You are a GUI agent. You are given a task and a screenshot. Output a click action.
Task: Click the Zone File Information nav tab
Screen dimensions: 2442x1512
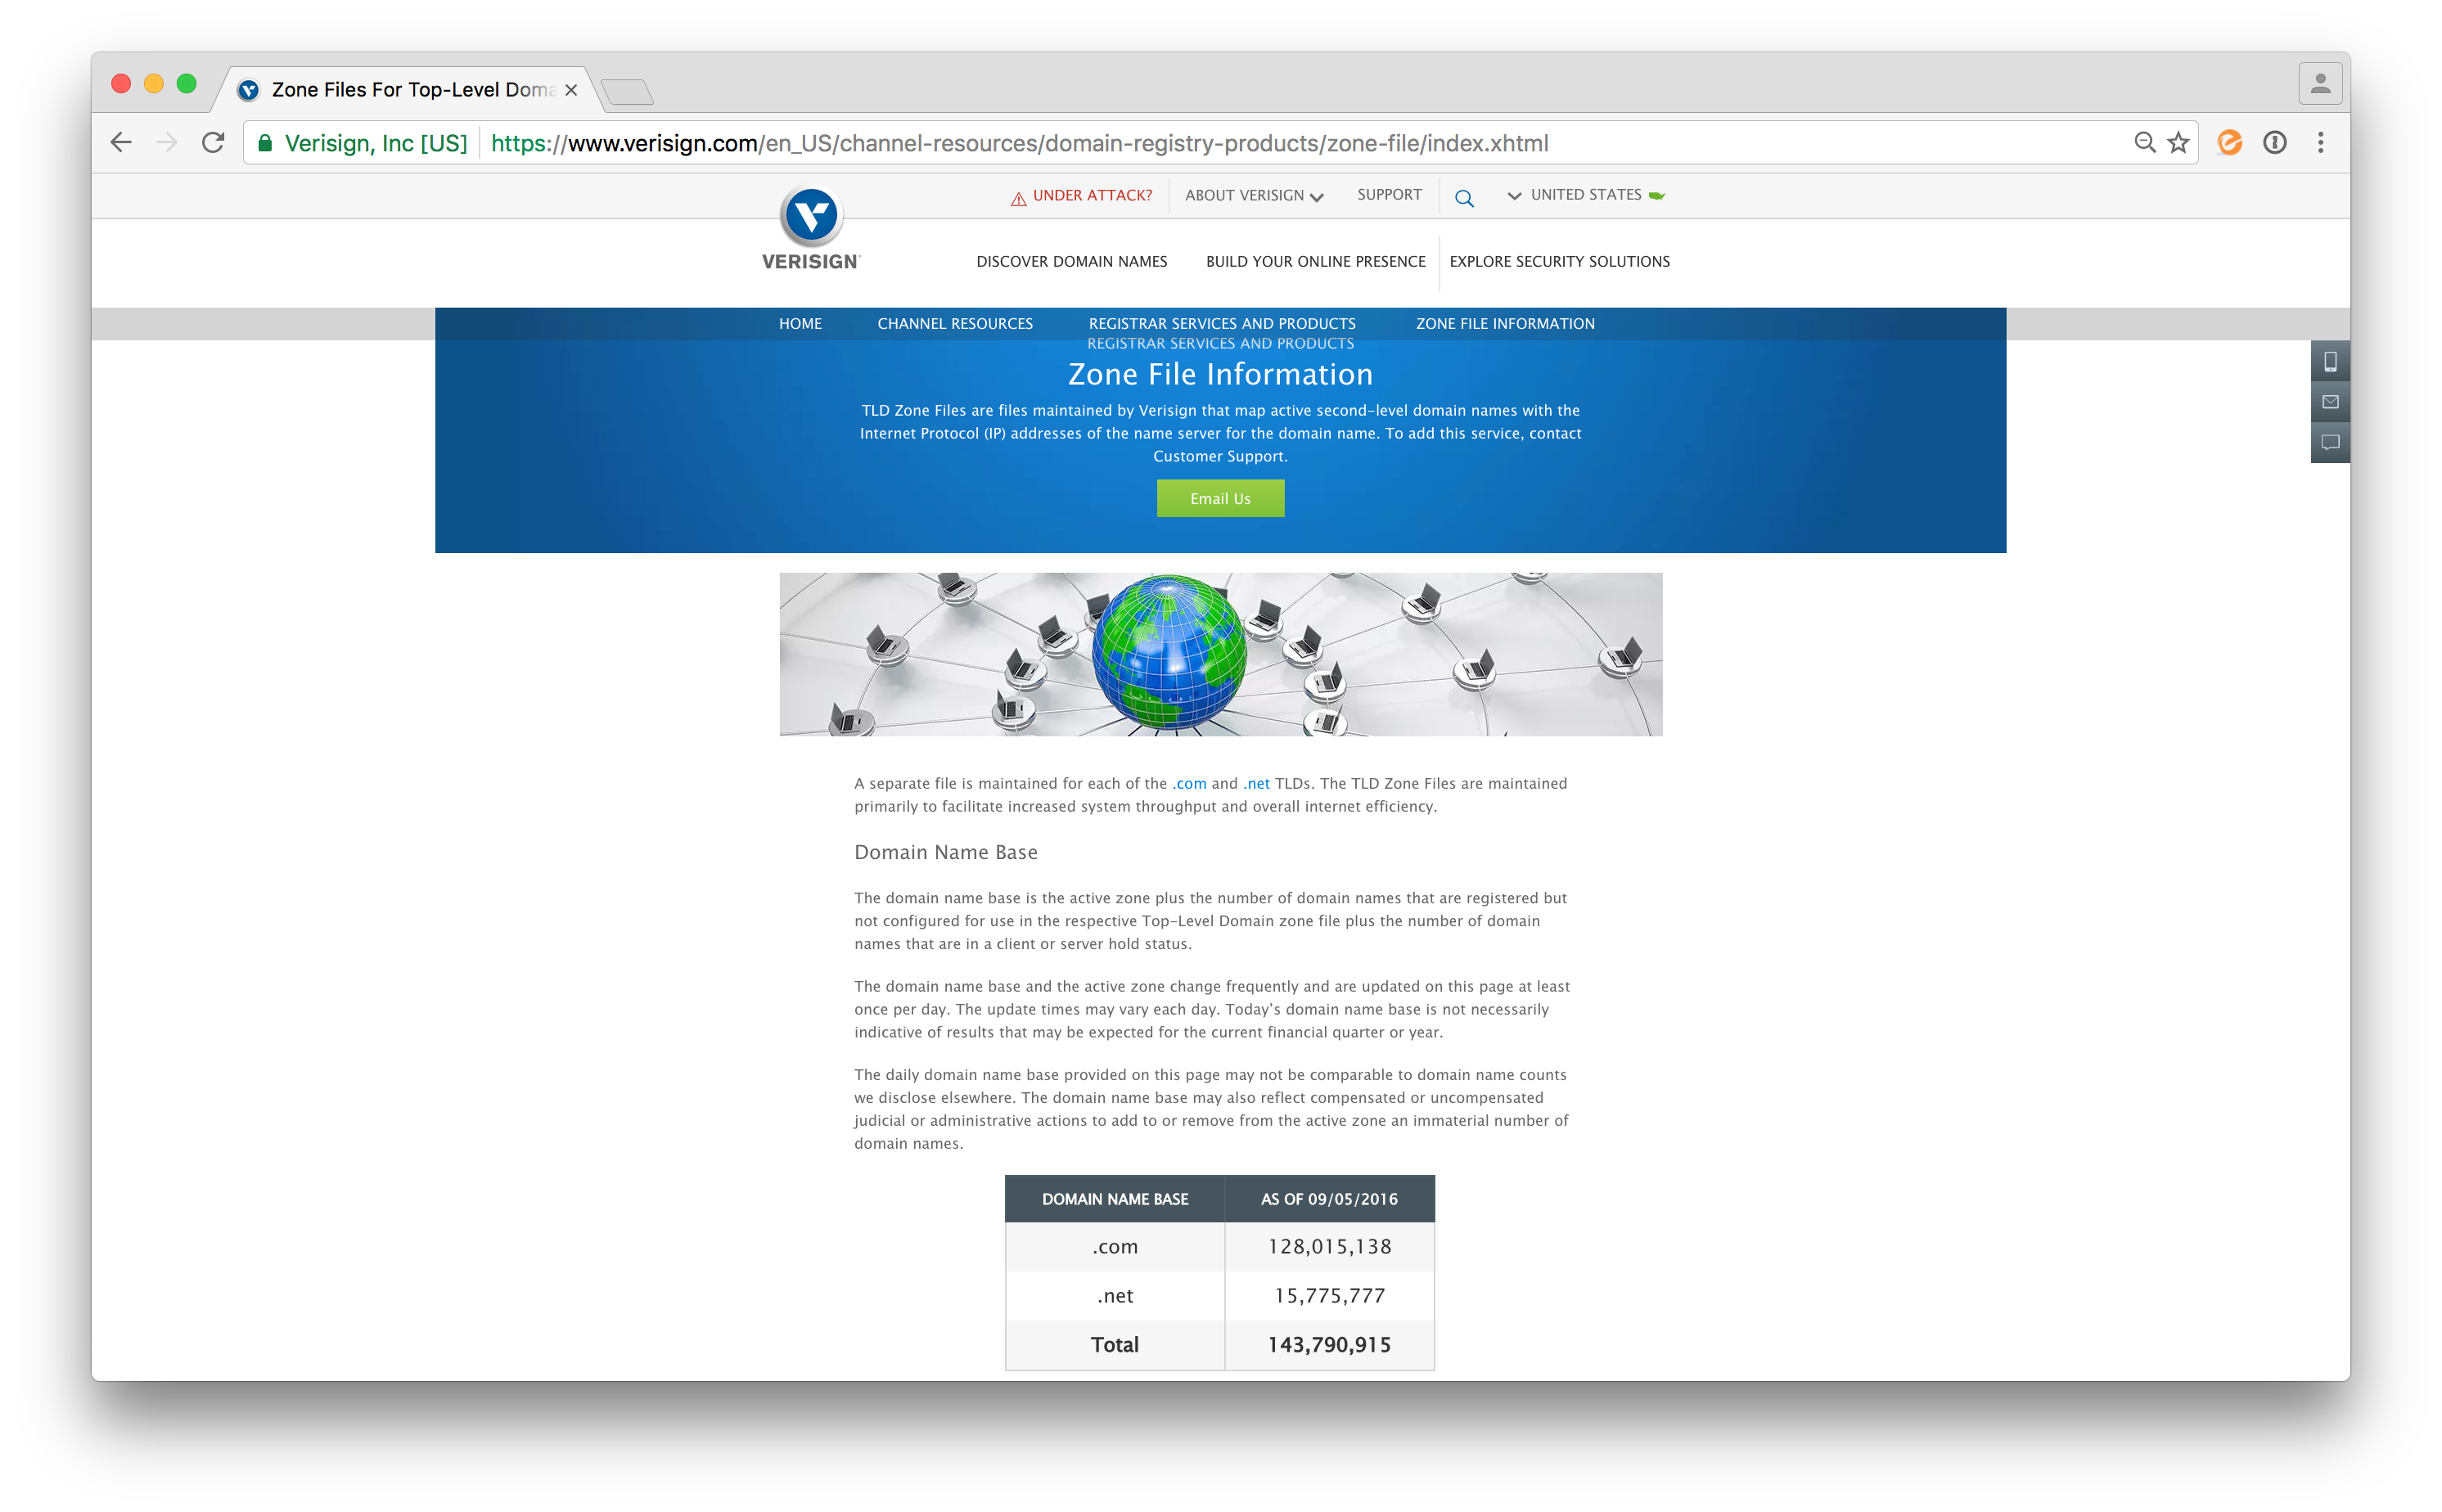click(1505, 322)
